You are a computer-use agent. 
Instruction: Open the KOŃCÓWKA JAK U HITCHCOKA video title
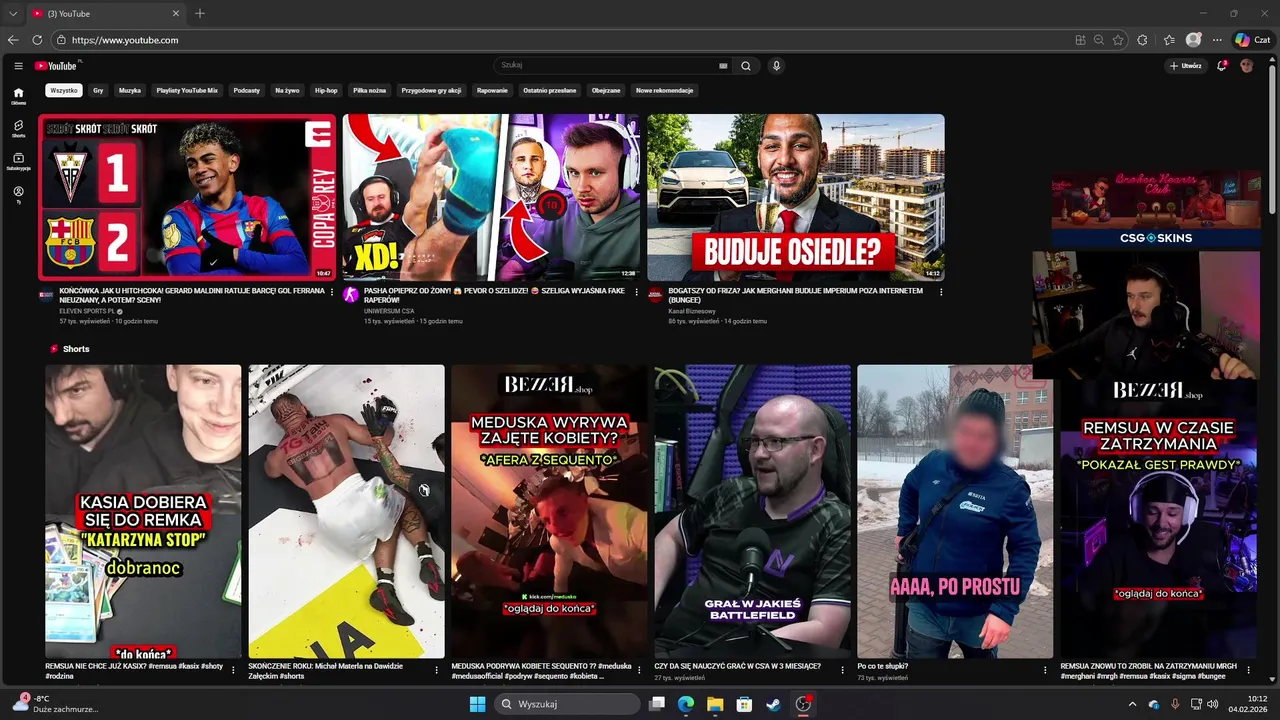pyautogui.click(x=192, y=295)
